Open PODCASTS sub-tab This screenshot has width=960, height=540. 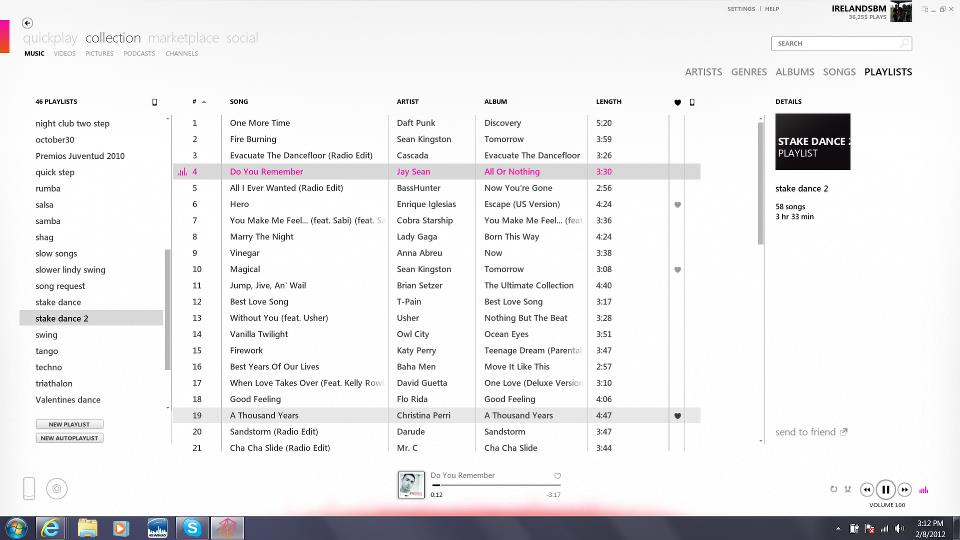[139, 54]
